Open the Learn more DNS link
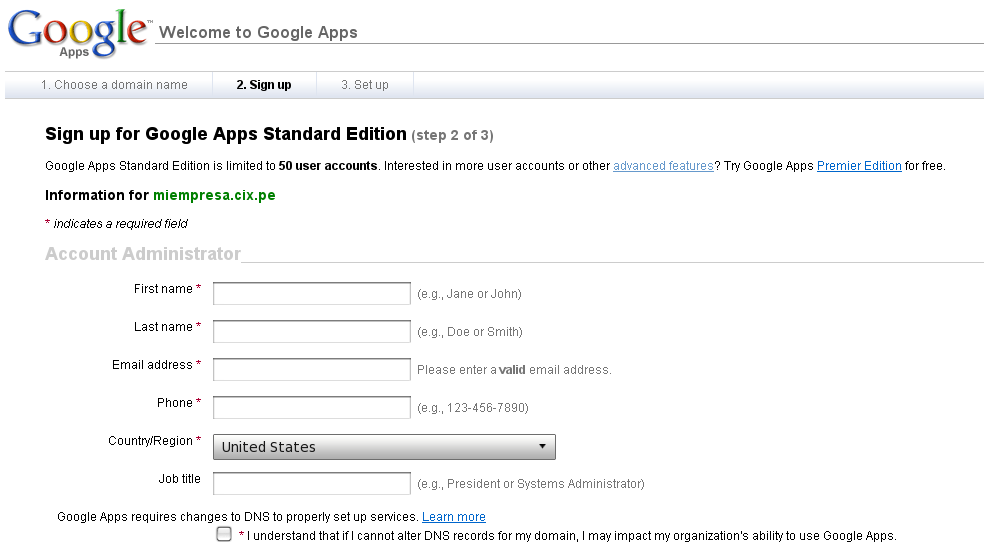This screenshot has width=984, height=558. click(454, 517)
